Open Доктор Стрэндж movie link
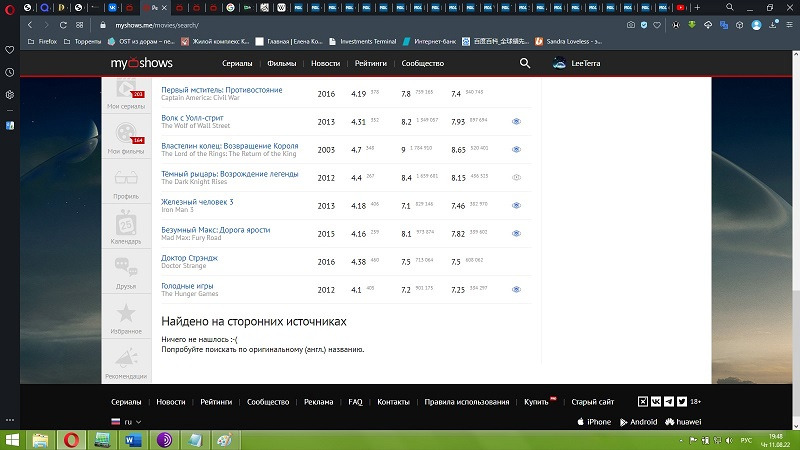800x450 pixels. [x=189, y=258]
